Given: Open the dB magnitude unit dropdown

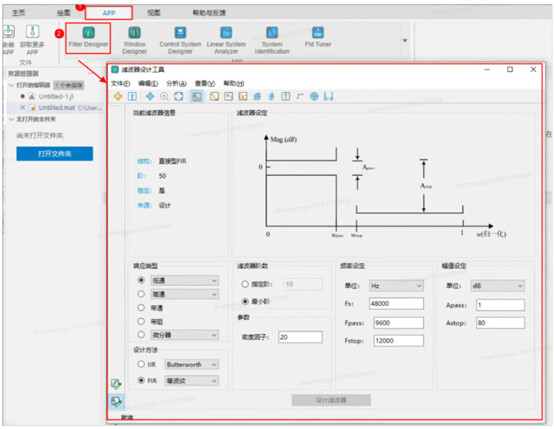Looking at the screenshot, I should 497,286.
